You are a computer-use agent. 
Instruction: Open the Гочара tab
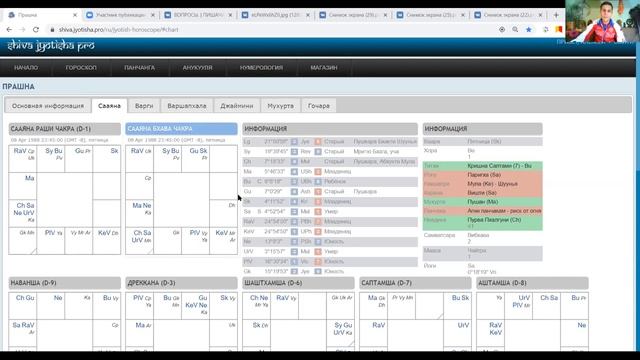pos(319,106)
